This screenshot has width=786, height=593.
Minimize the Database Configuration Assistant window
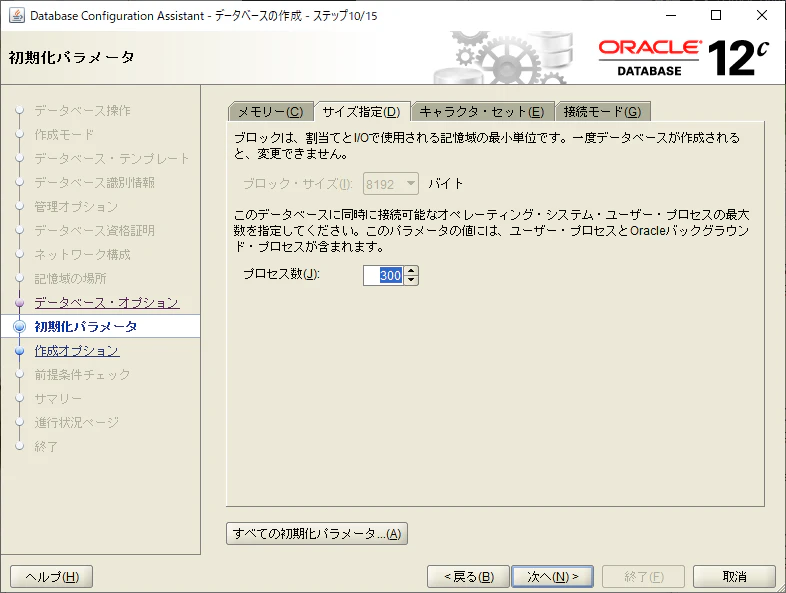pyautogui.click(x=671, y=16)
